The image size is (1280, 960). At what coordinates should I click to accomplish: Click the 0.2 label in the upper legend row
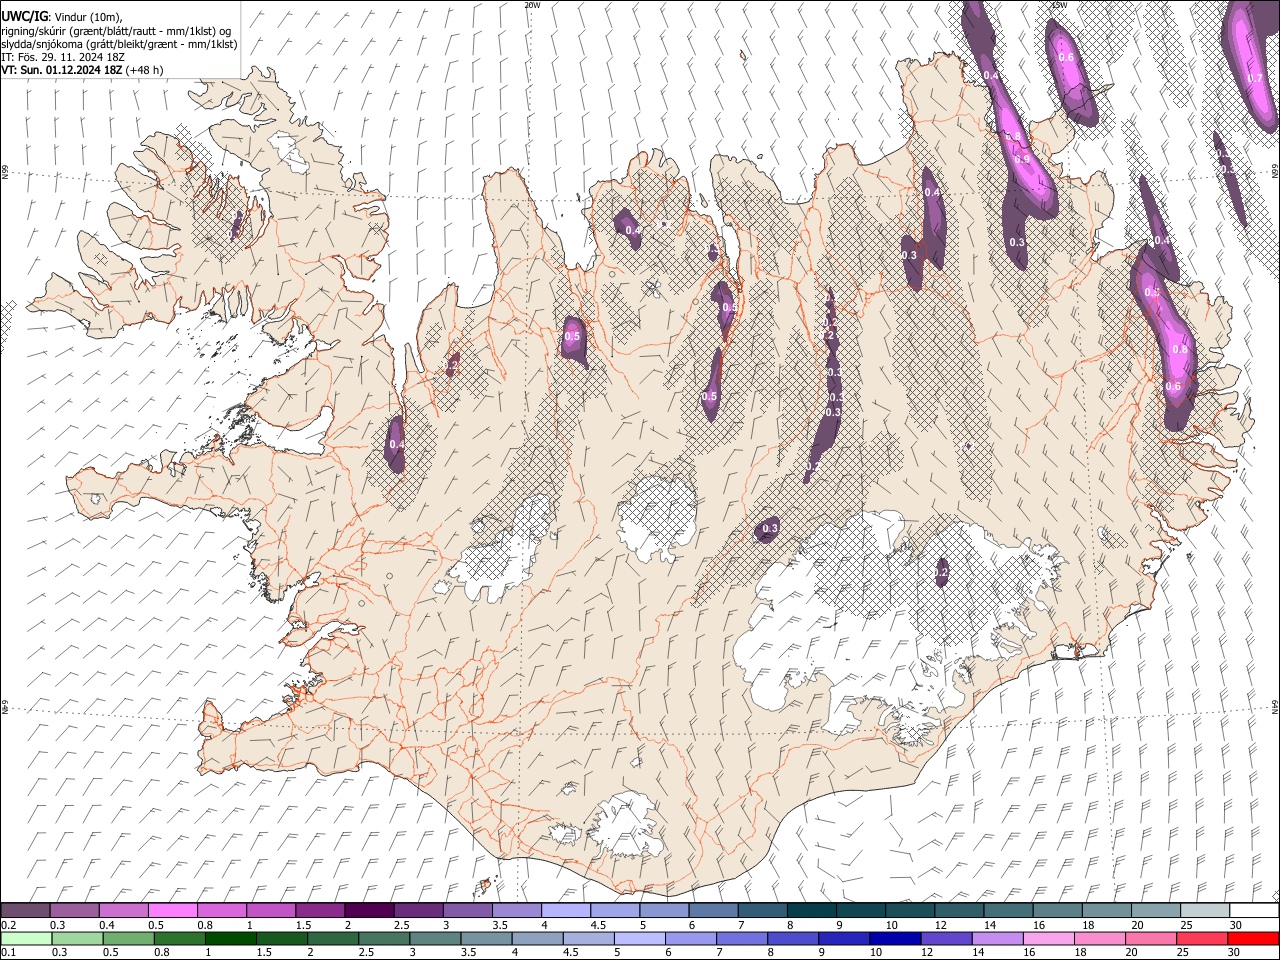[8, 925]
